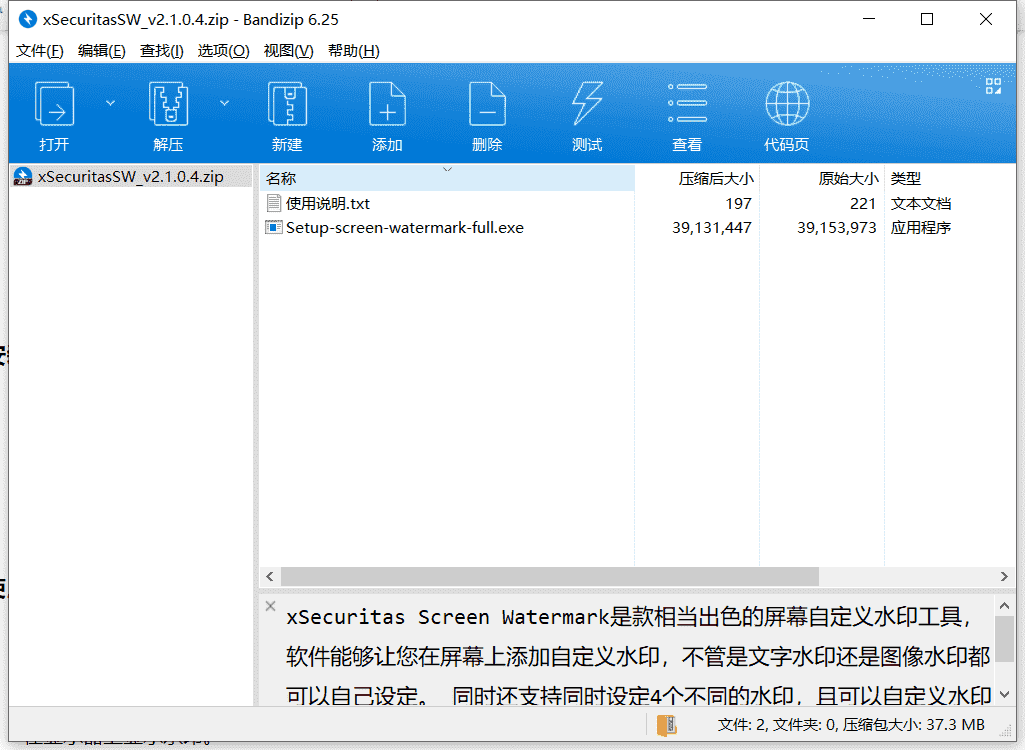The image size is (1025, 750).
Task: Select xSecuritasSW_v2.1.0.4.zip in the tree
Action: [x=131, y=177]
